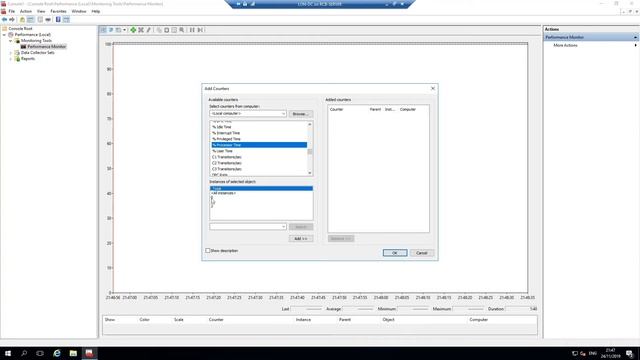Click the MMC Forward arrow toolbar icon
640x360 pixels.
pos(12,20)
